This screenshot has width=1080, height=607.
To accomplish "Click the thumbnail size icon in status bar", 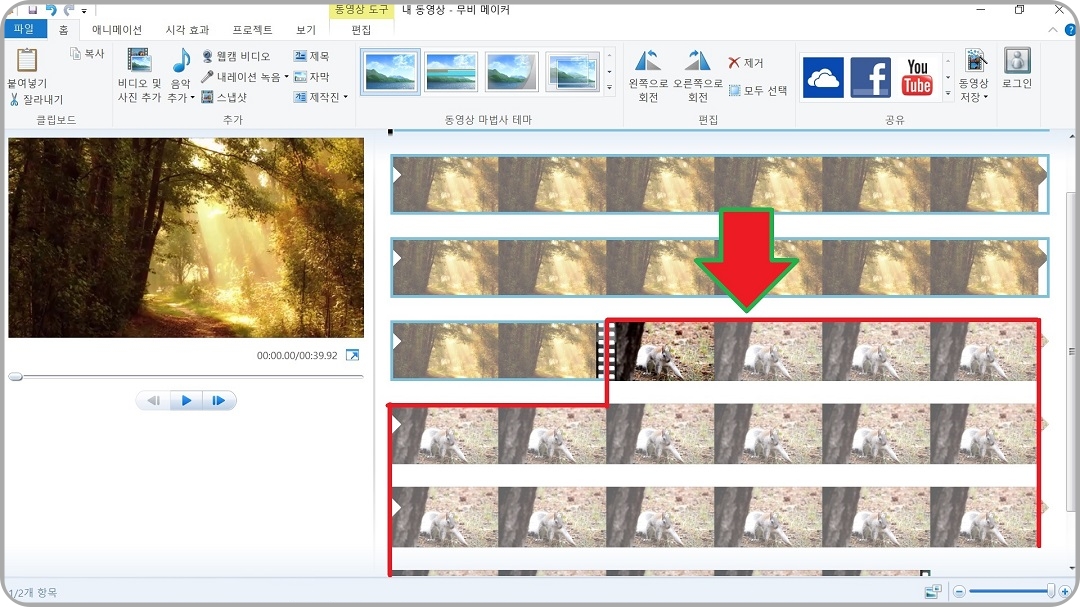I will 933,591.
